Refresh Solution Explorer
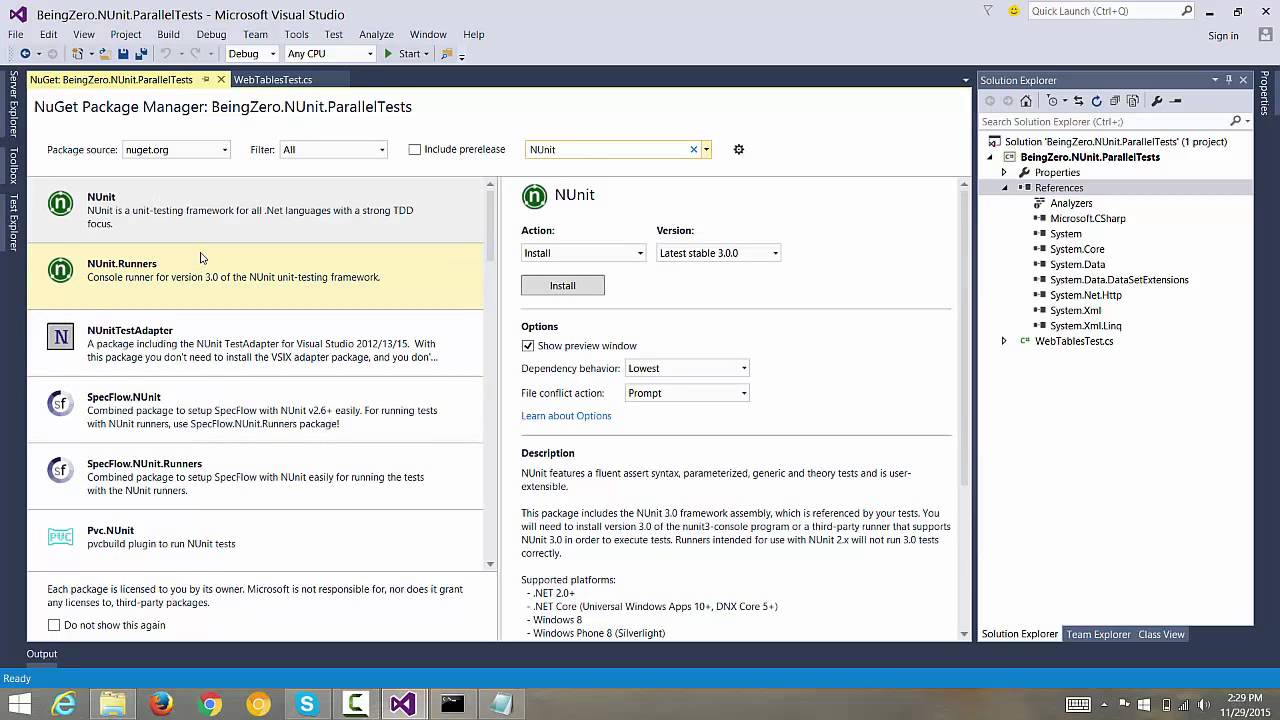 pos(1096,101)
